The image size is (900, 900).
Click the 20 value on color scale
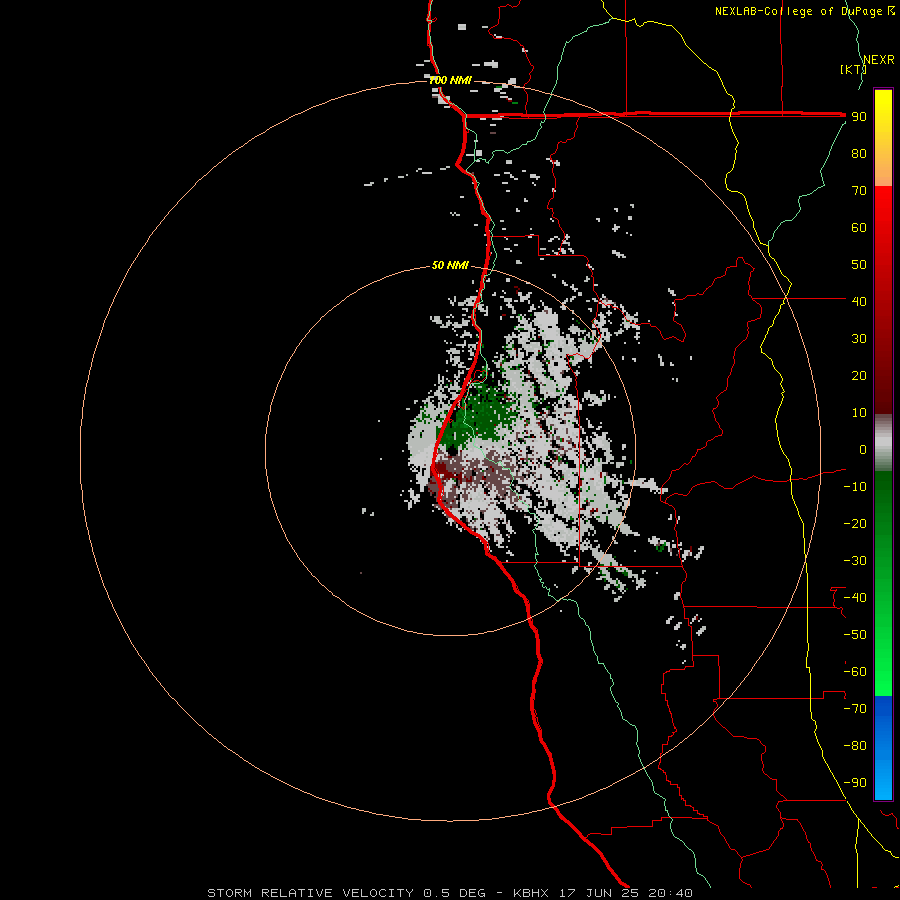[x=859, y=375]
